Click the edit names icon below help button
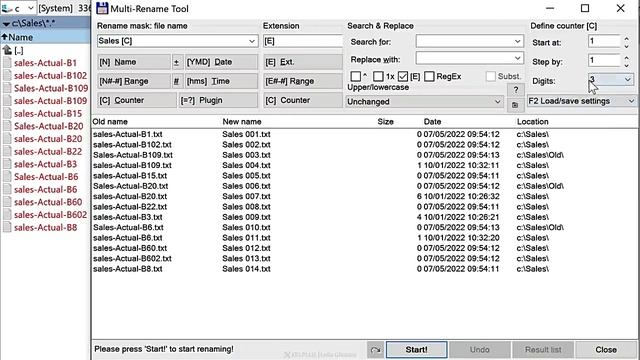 tap(515, 105)
